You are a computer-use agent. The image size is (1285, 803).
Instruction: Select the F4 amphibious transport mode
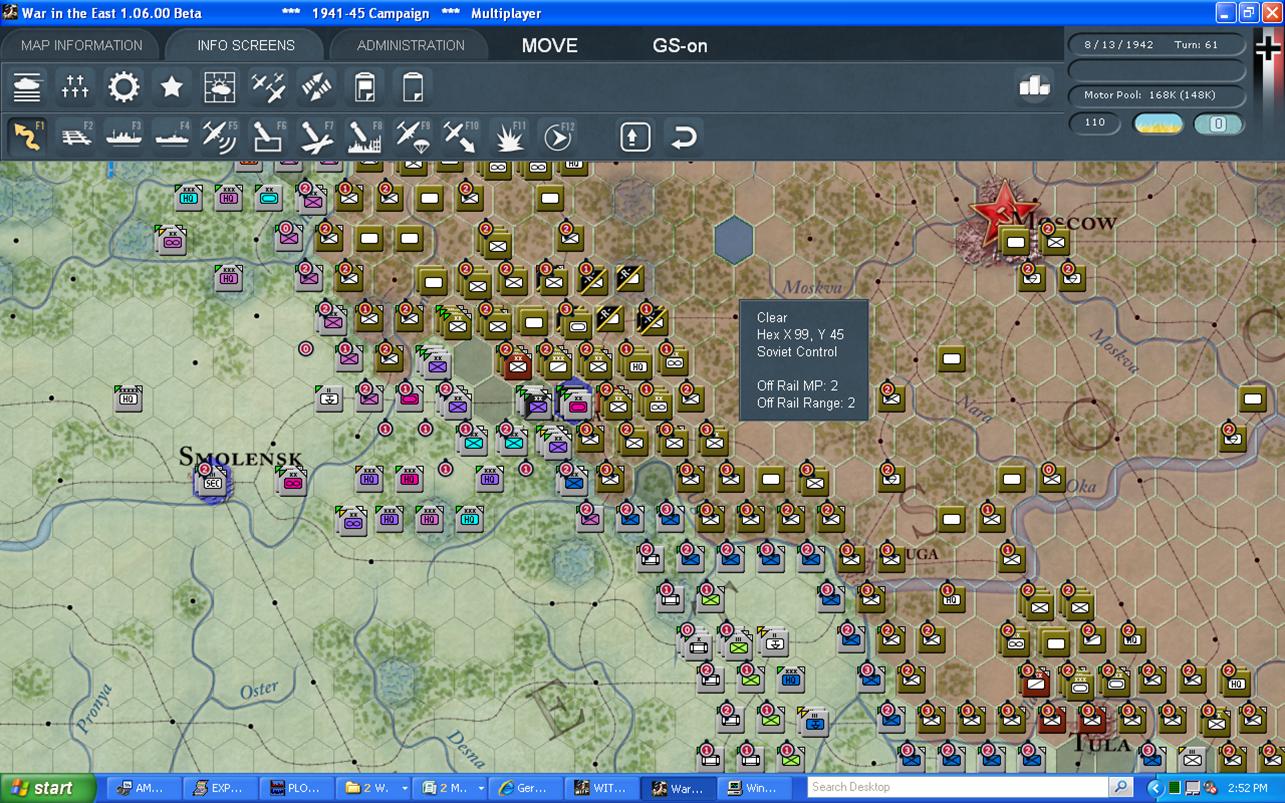pos(172,136)
